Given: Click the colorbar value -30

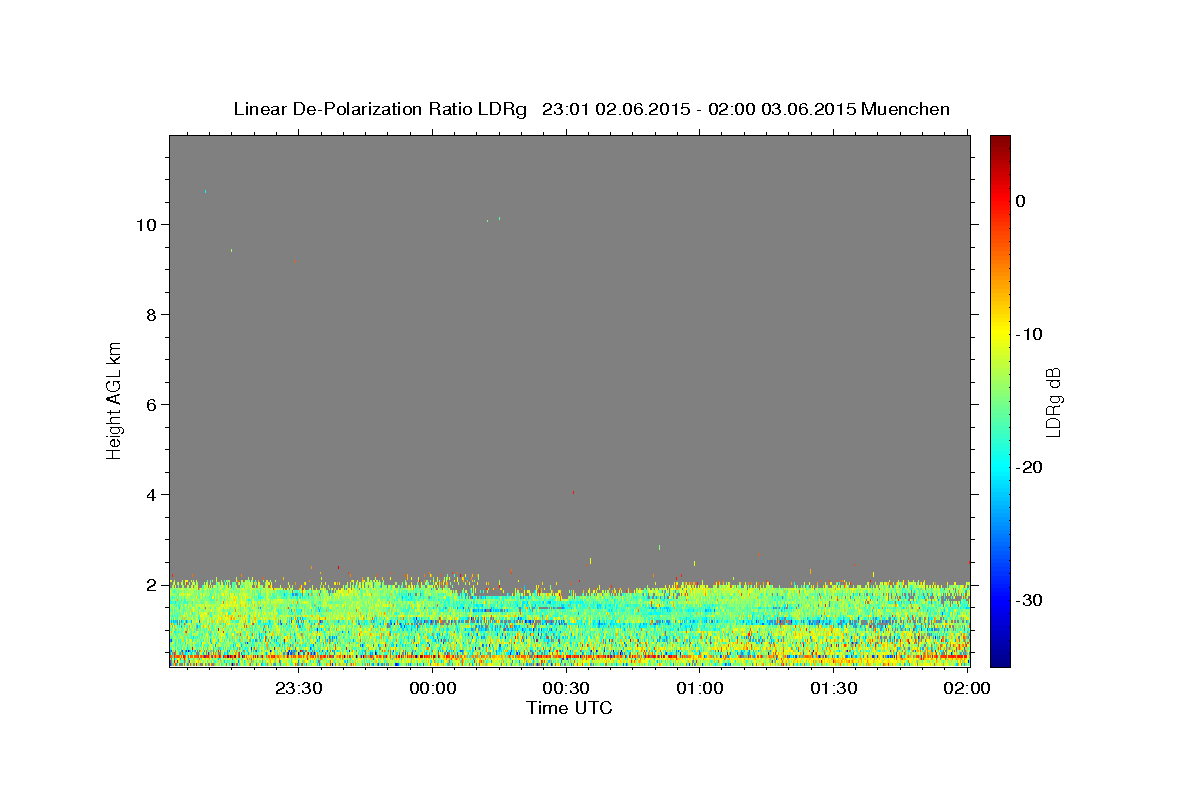Looking at the screenshot, I should tap(1030, 600).
